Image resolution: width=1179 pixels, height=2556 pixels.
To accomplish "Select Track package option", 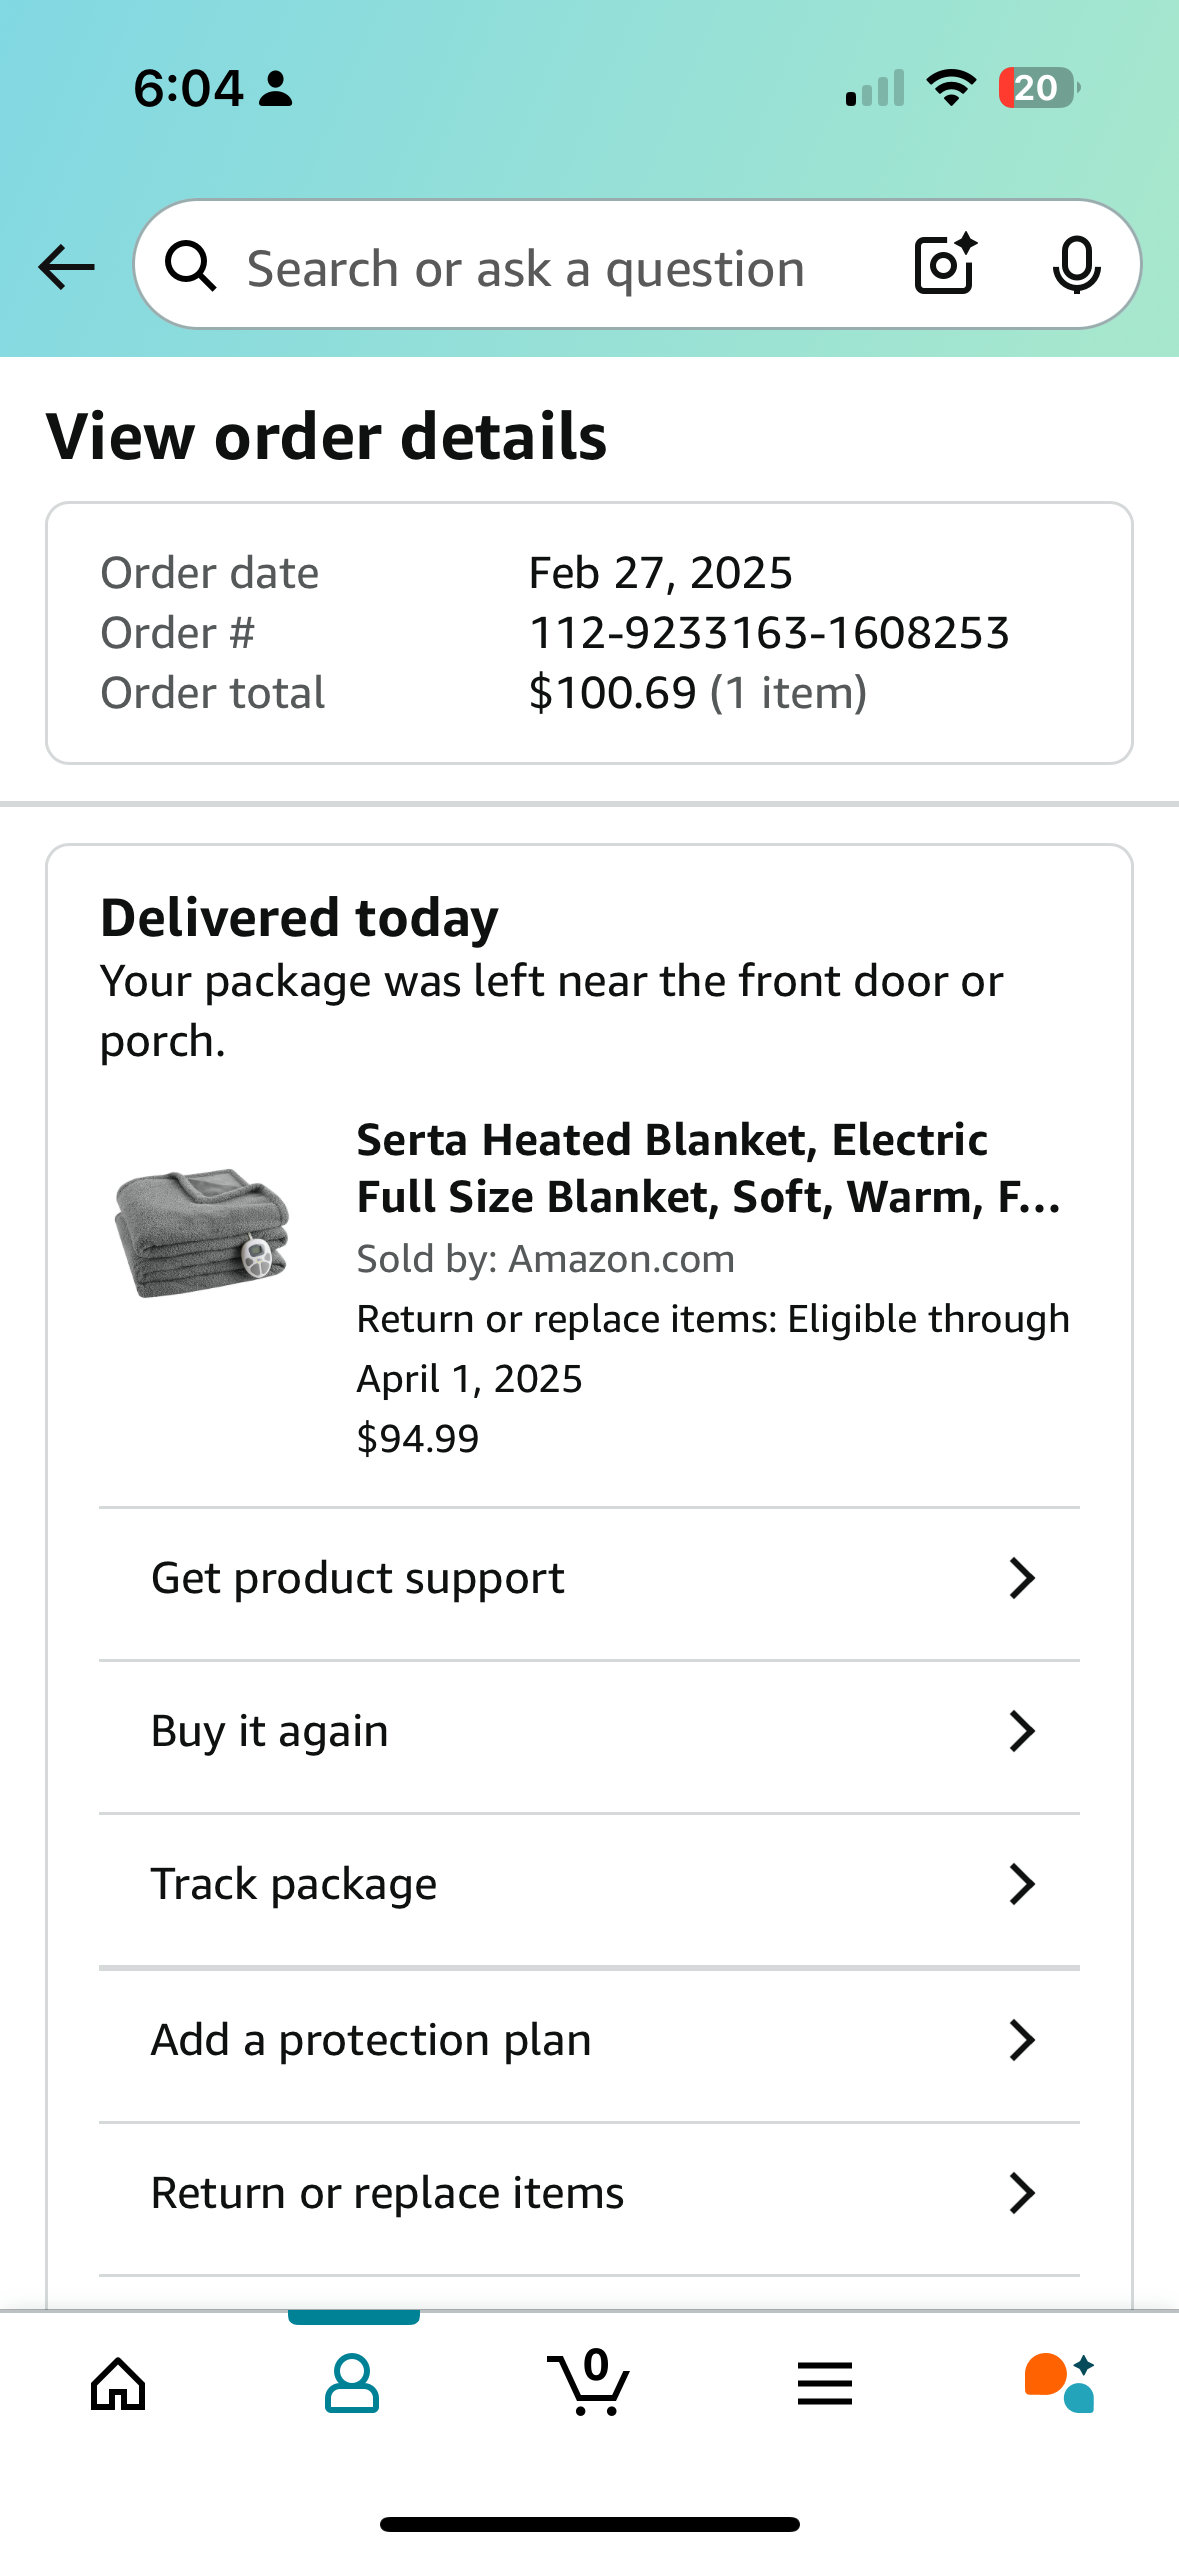I will tap(589, 1884).
